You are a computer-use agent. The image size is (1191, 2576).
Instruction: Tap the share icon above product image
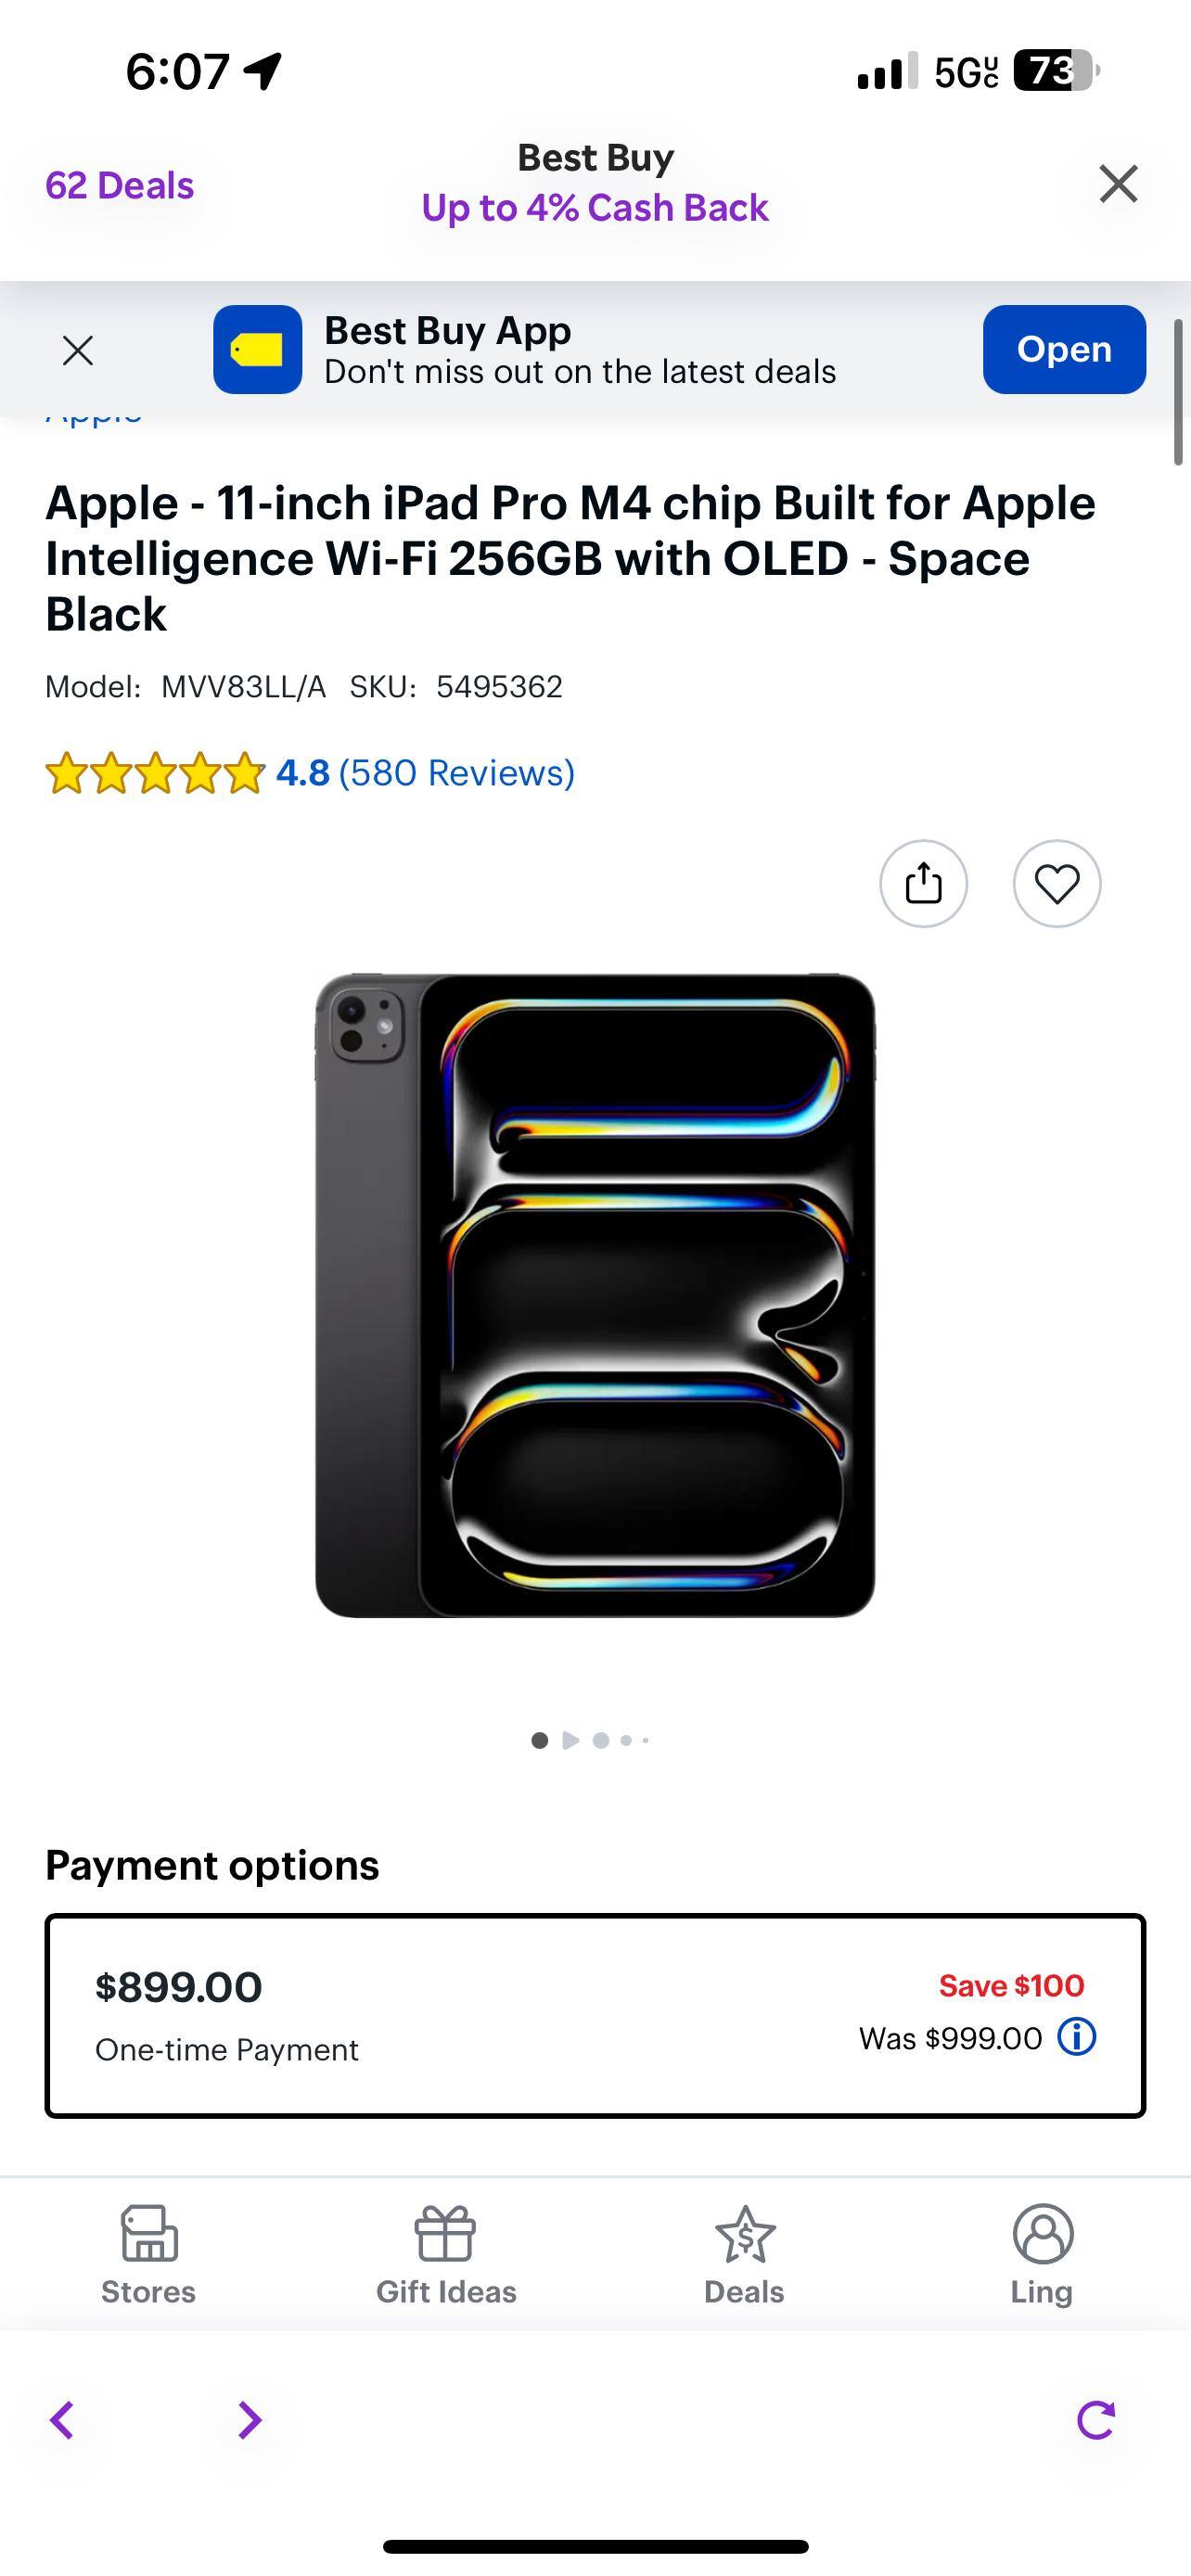pos(923,883)
